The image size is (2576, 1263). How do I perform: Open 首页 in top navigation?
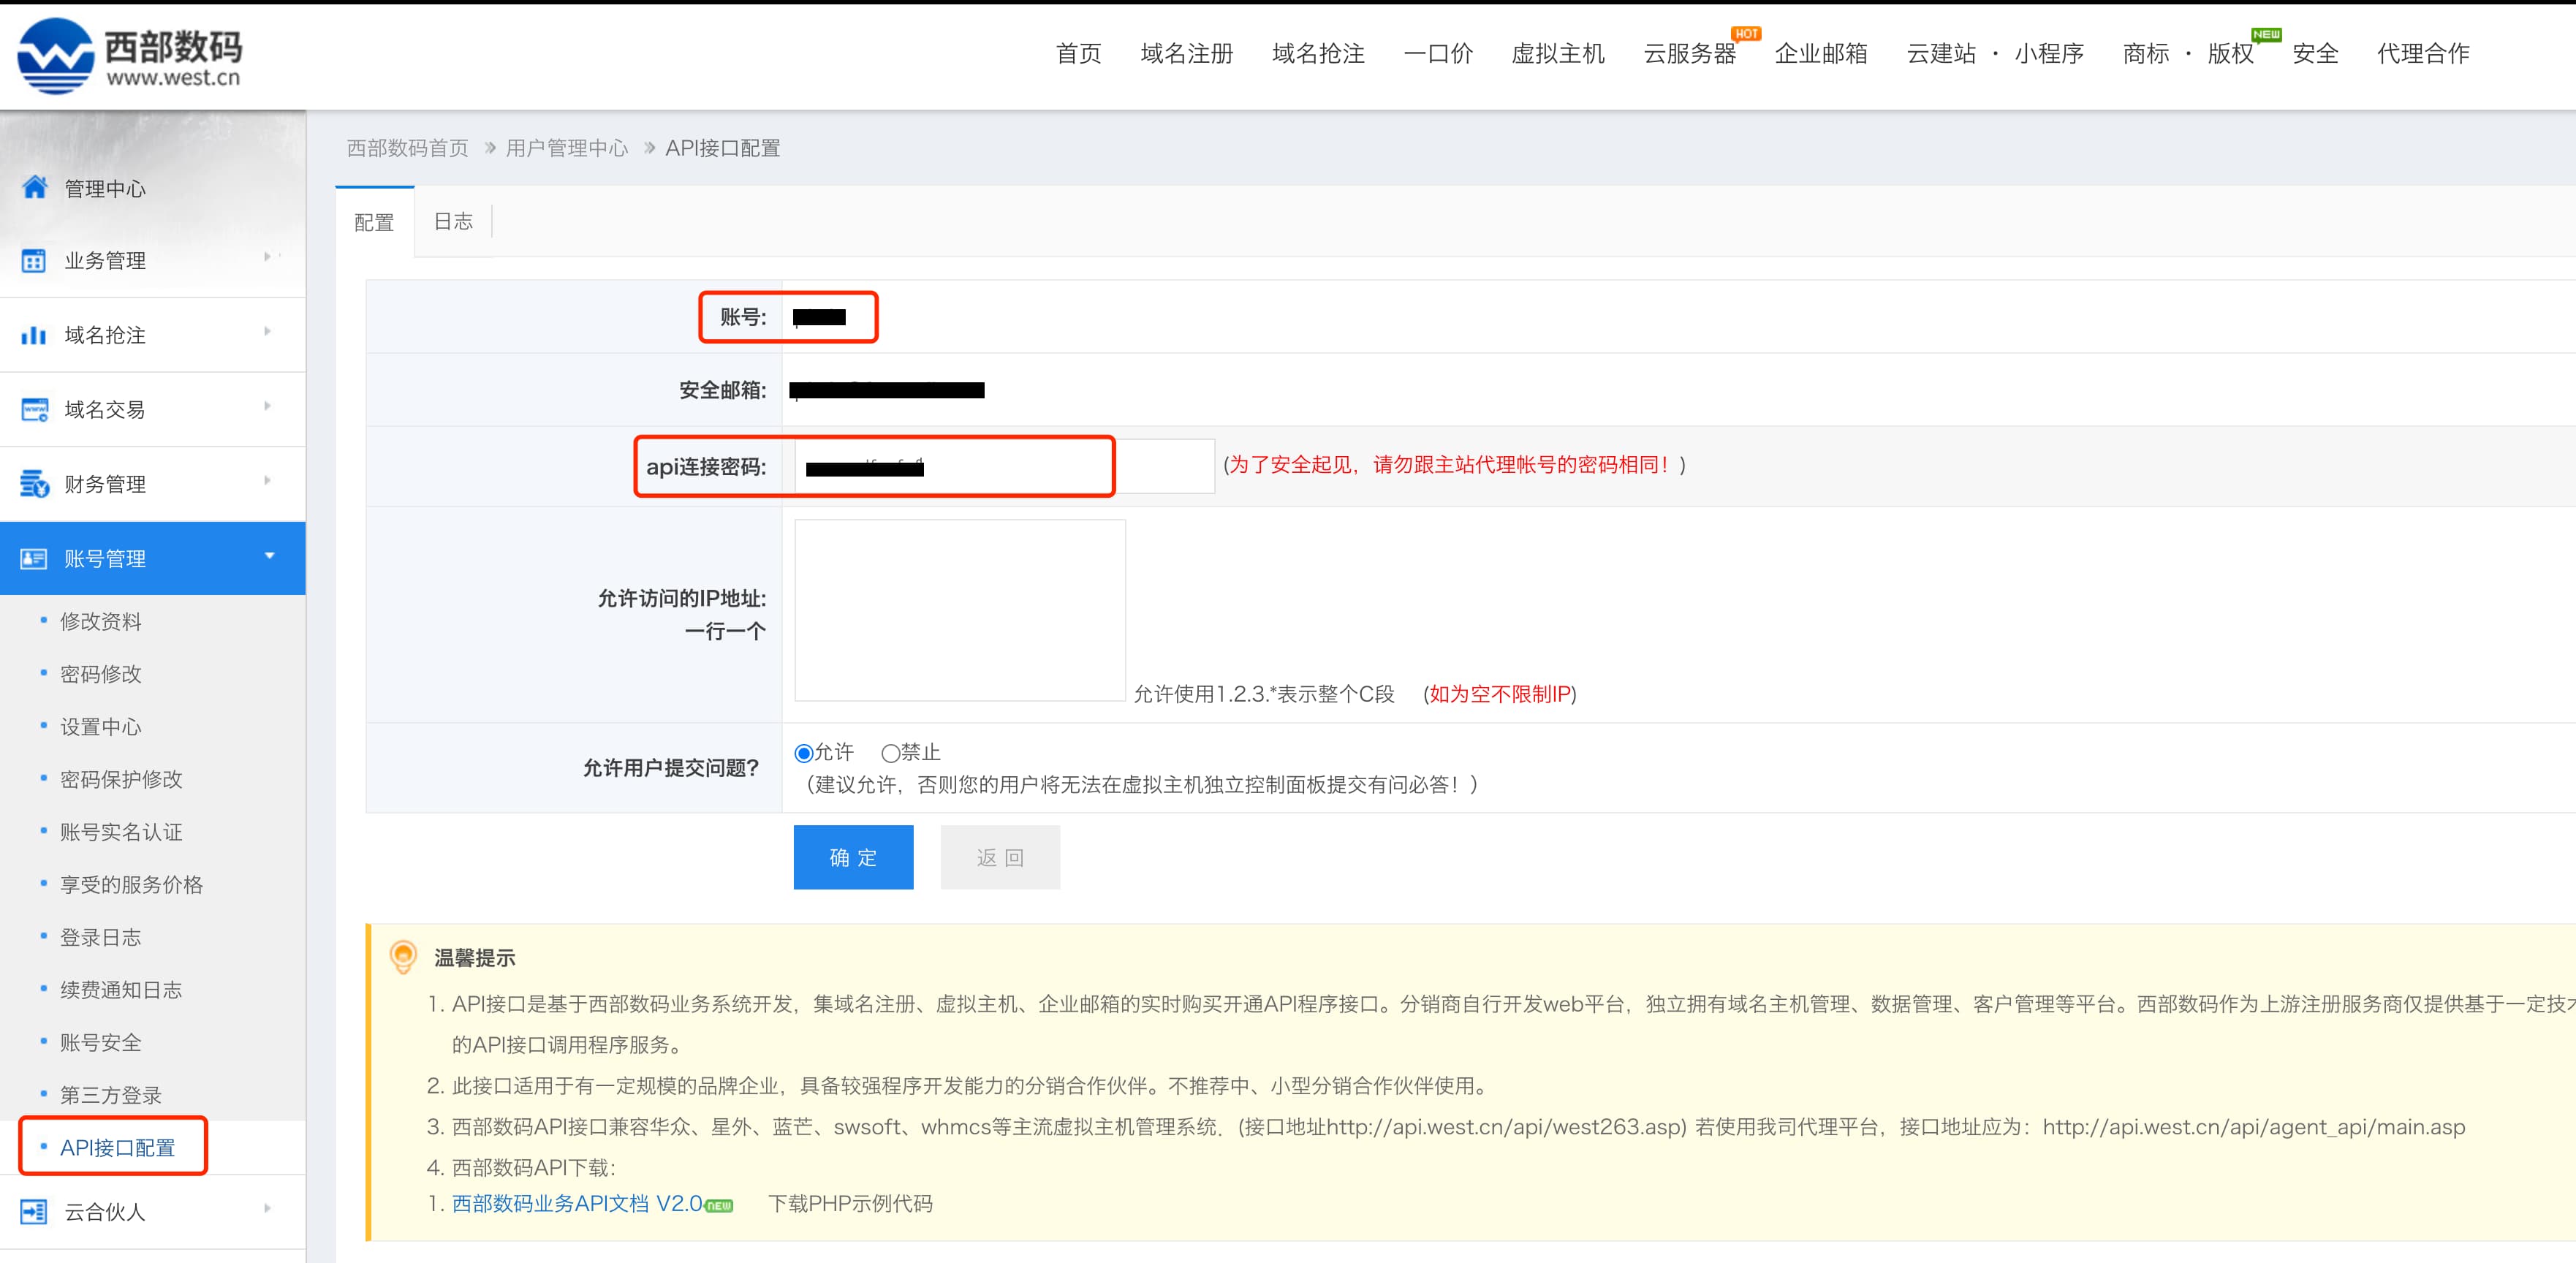[x=1078, y=53]
